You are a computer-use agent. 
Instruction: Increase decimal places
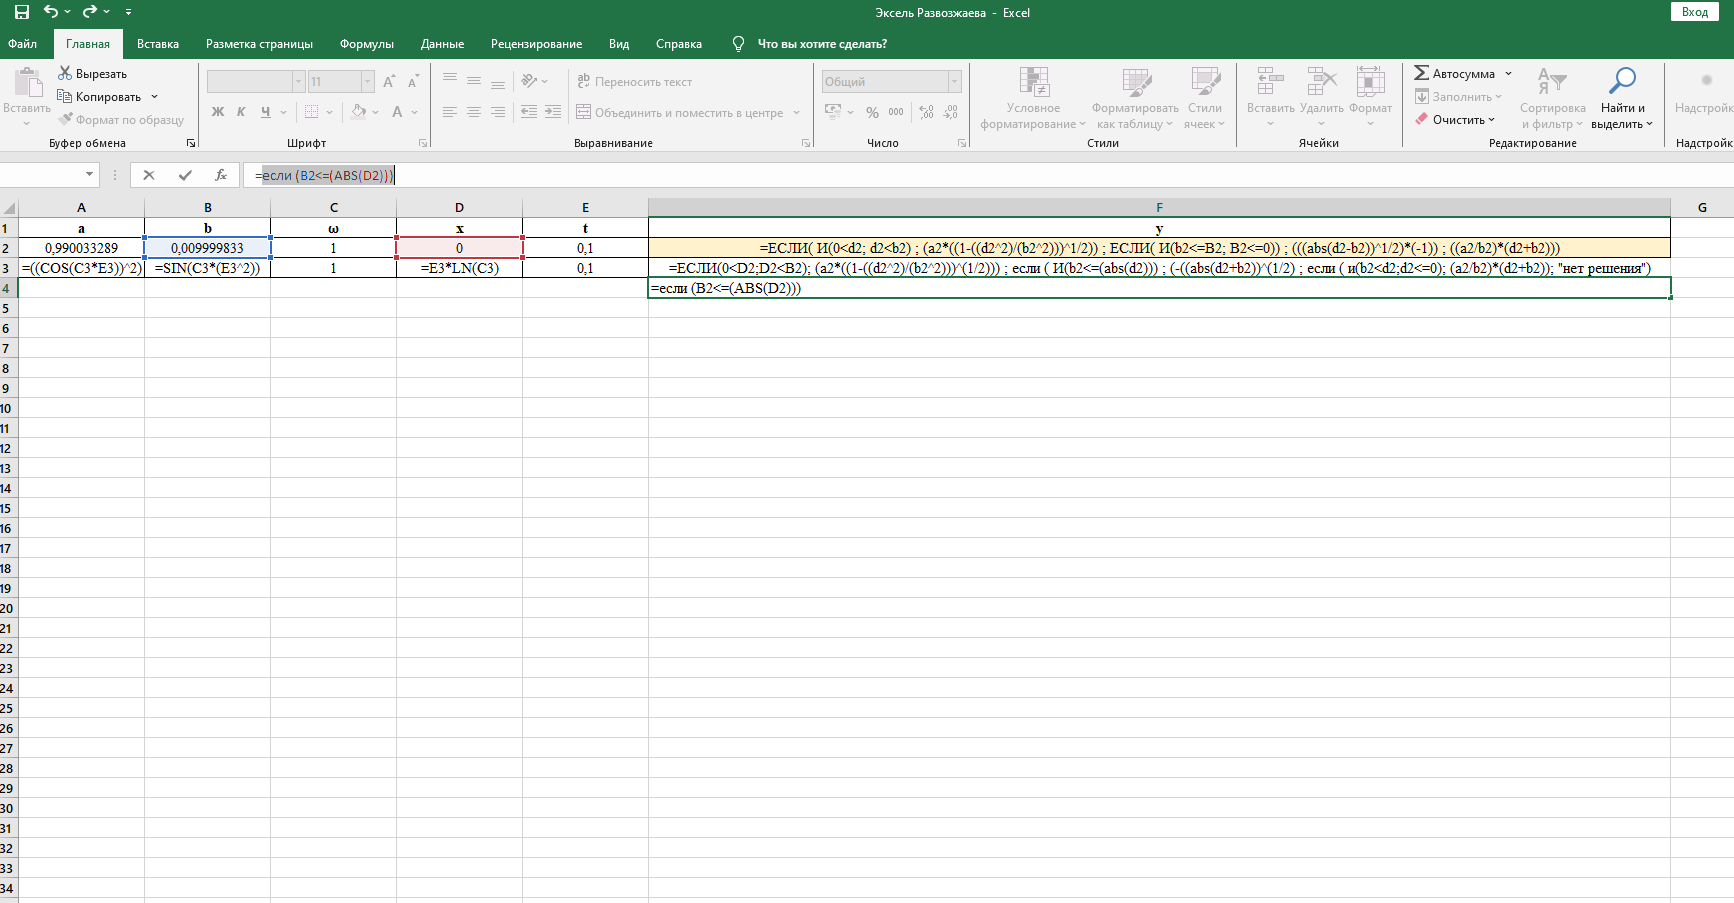[x=927, y=112]
